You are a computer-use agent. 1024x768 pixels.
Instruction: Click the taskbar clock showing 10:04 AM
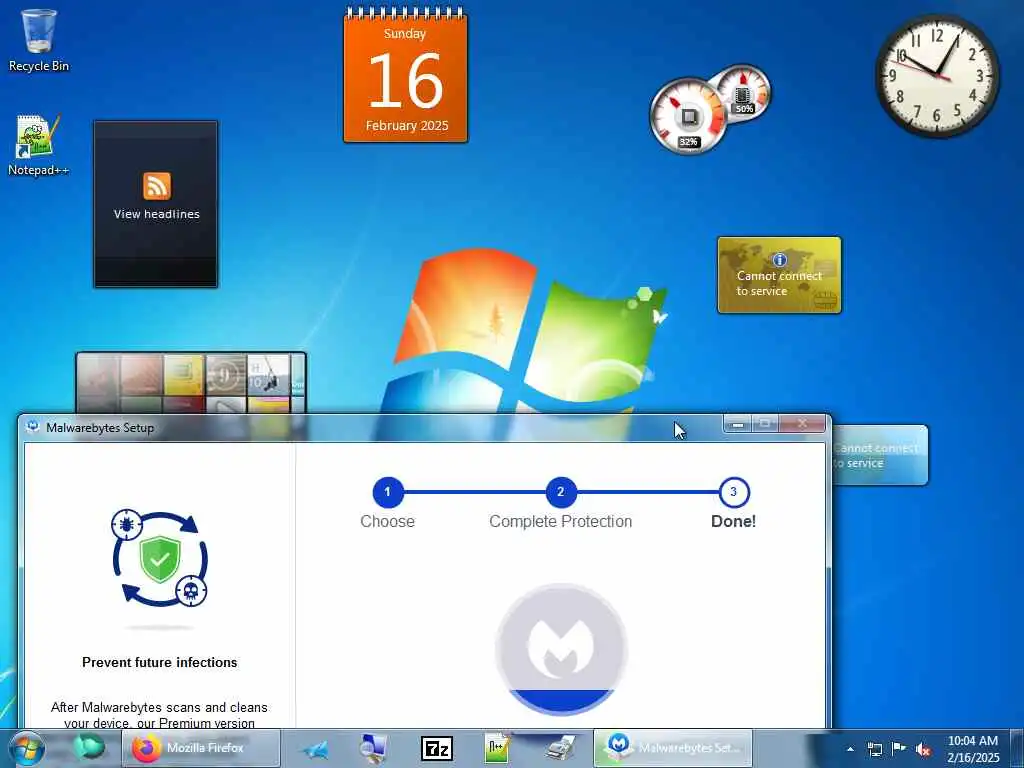click(x=973, y=749)
